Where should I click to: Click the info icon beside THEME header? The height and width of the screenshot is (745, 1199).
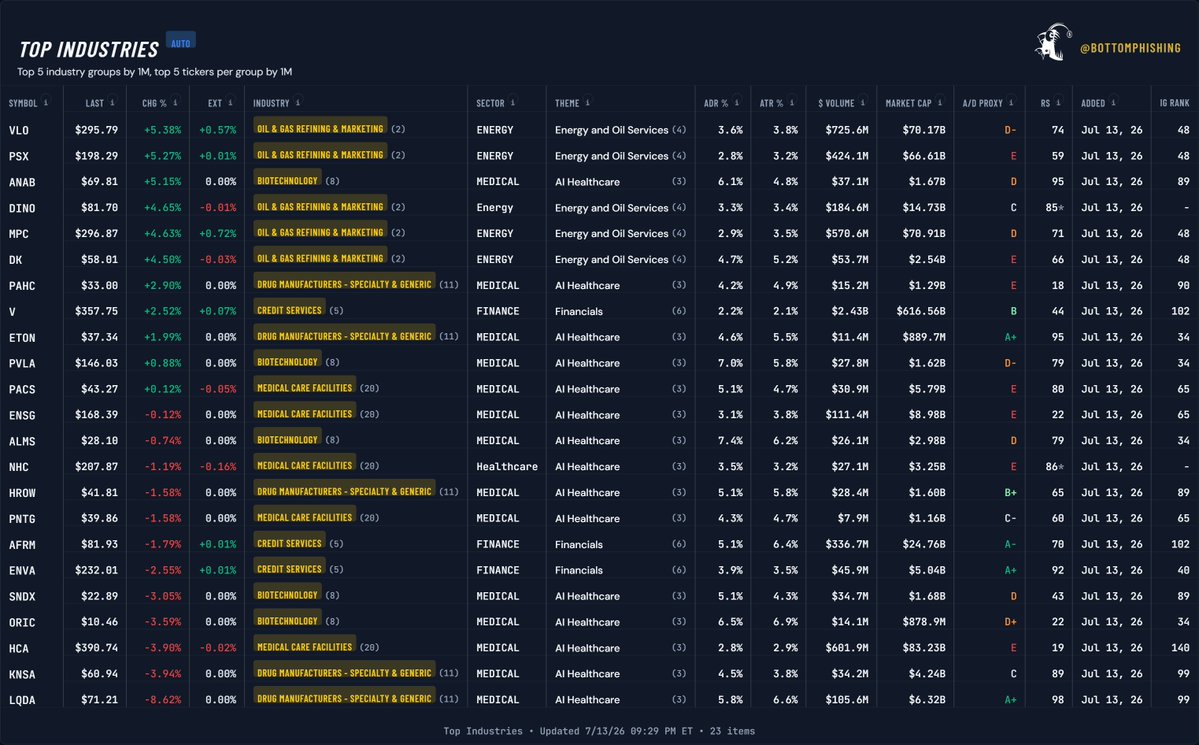point(587,102)
